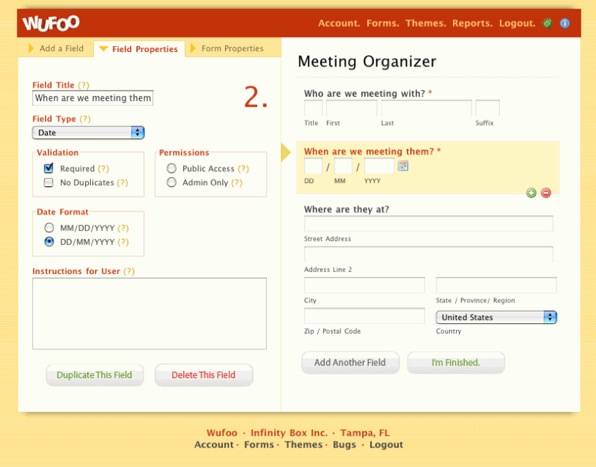Click the Street Address input

point(428,224)
